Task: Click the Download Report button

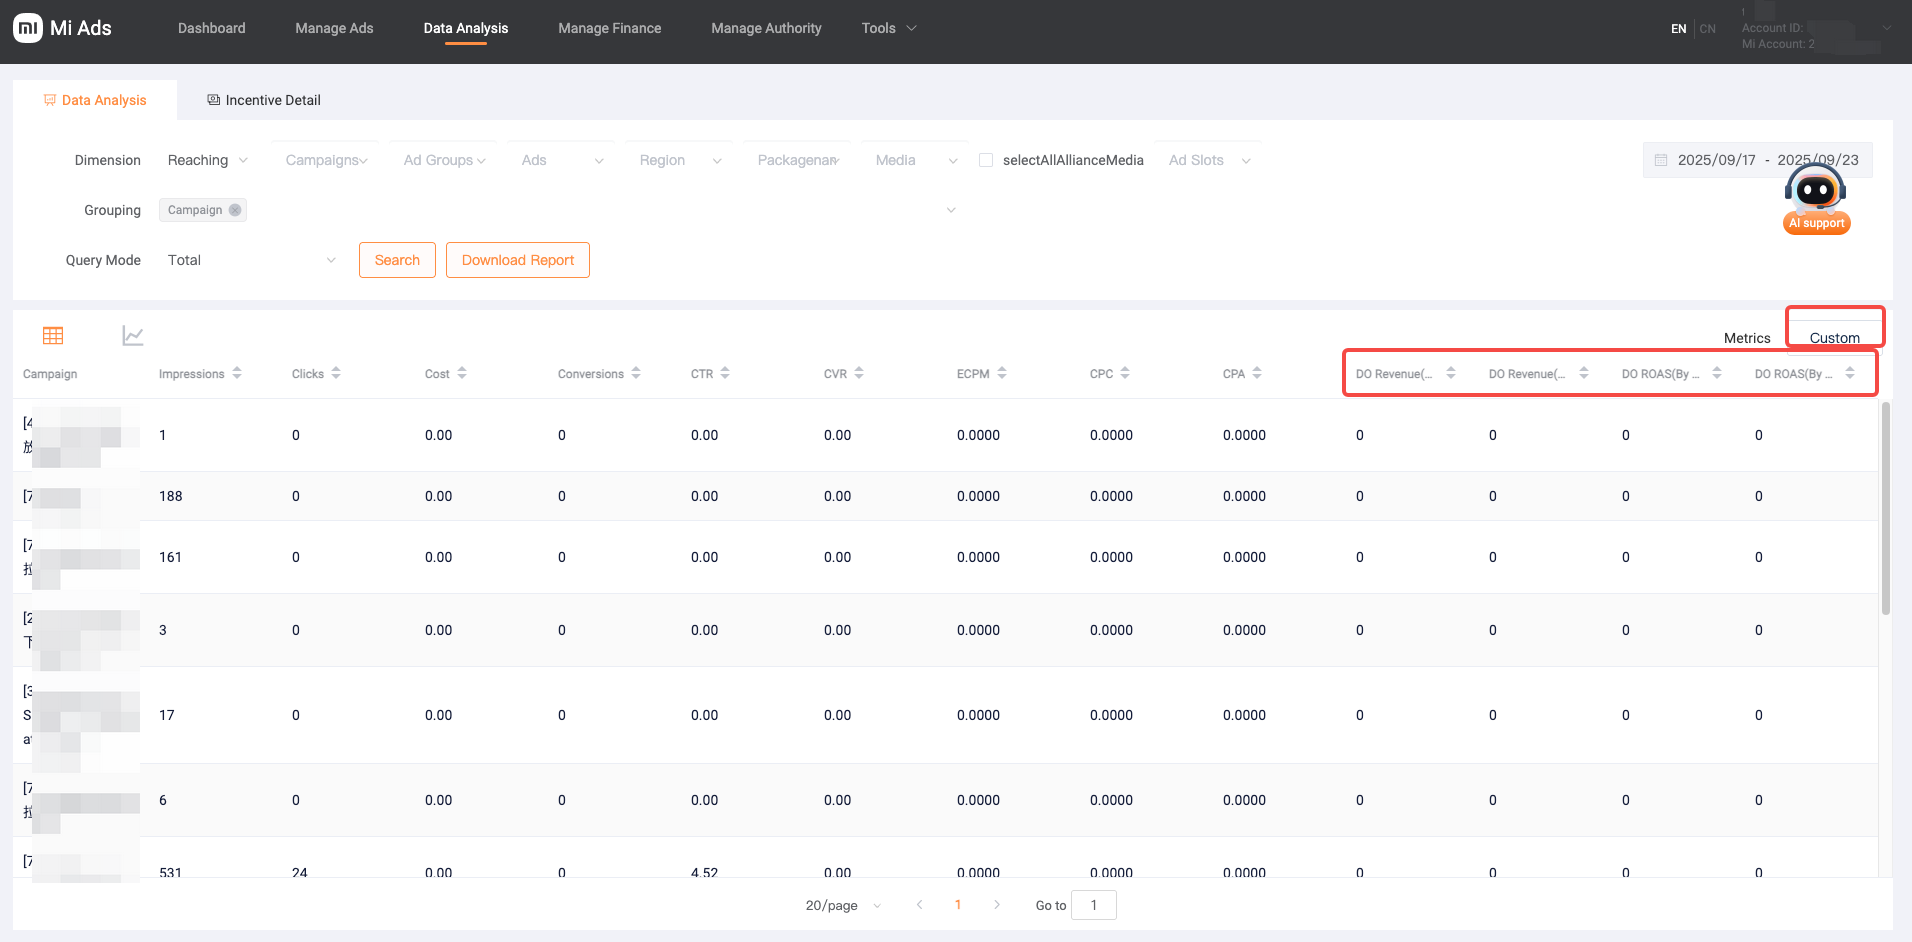Action: (x=518, y=260)
